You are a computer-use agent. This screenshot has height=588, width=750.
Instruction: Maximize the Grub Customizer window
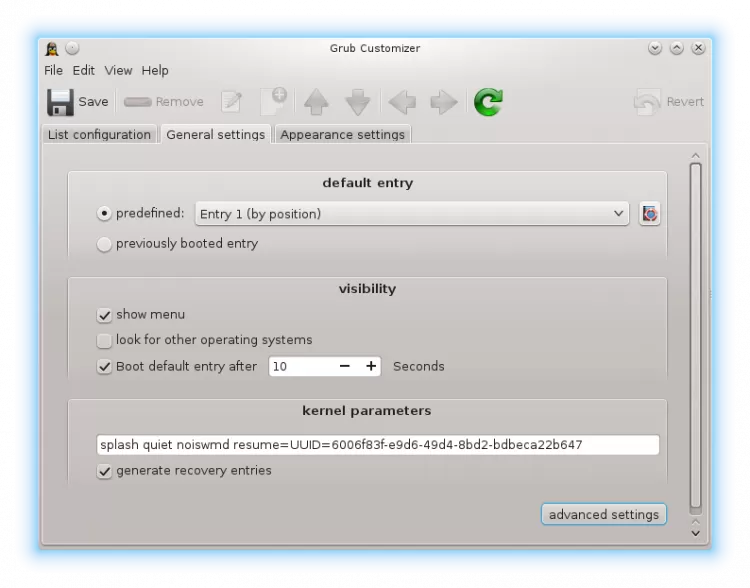(x=676, y=48)
